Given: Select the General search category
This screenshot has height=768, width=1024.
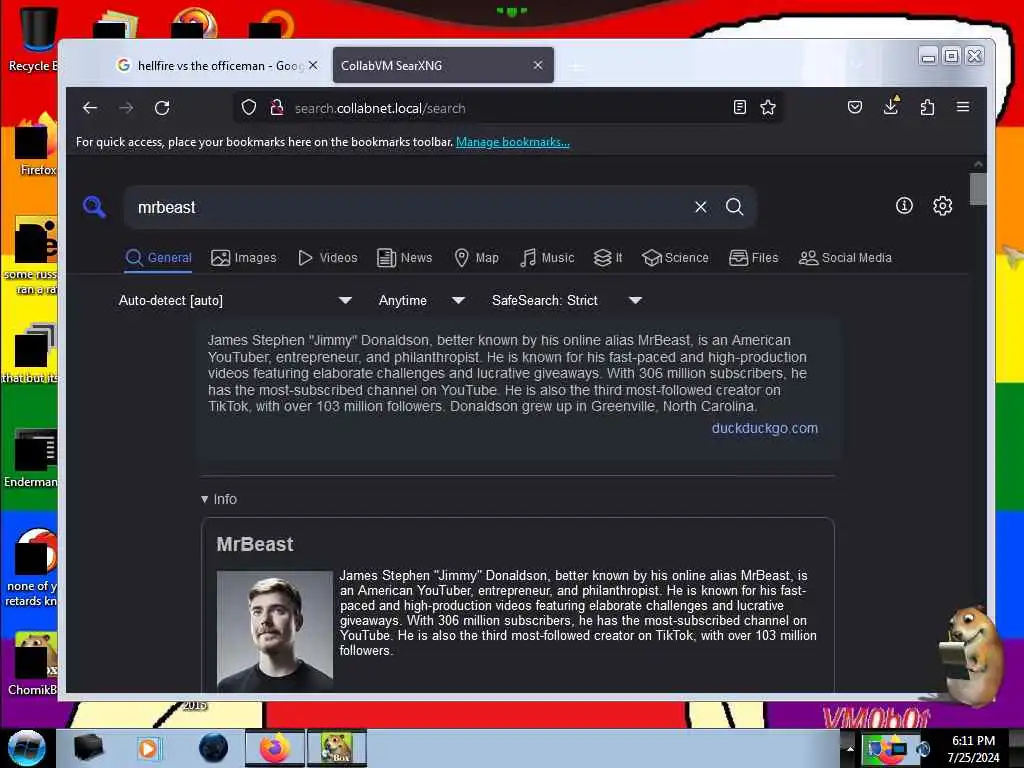Looking at the screenshot, I should click(x=159, y=258).
